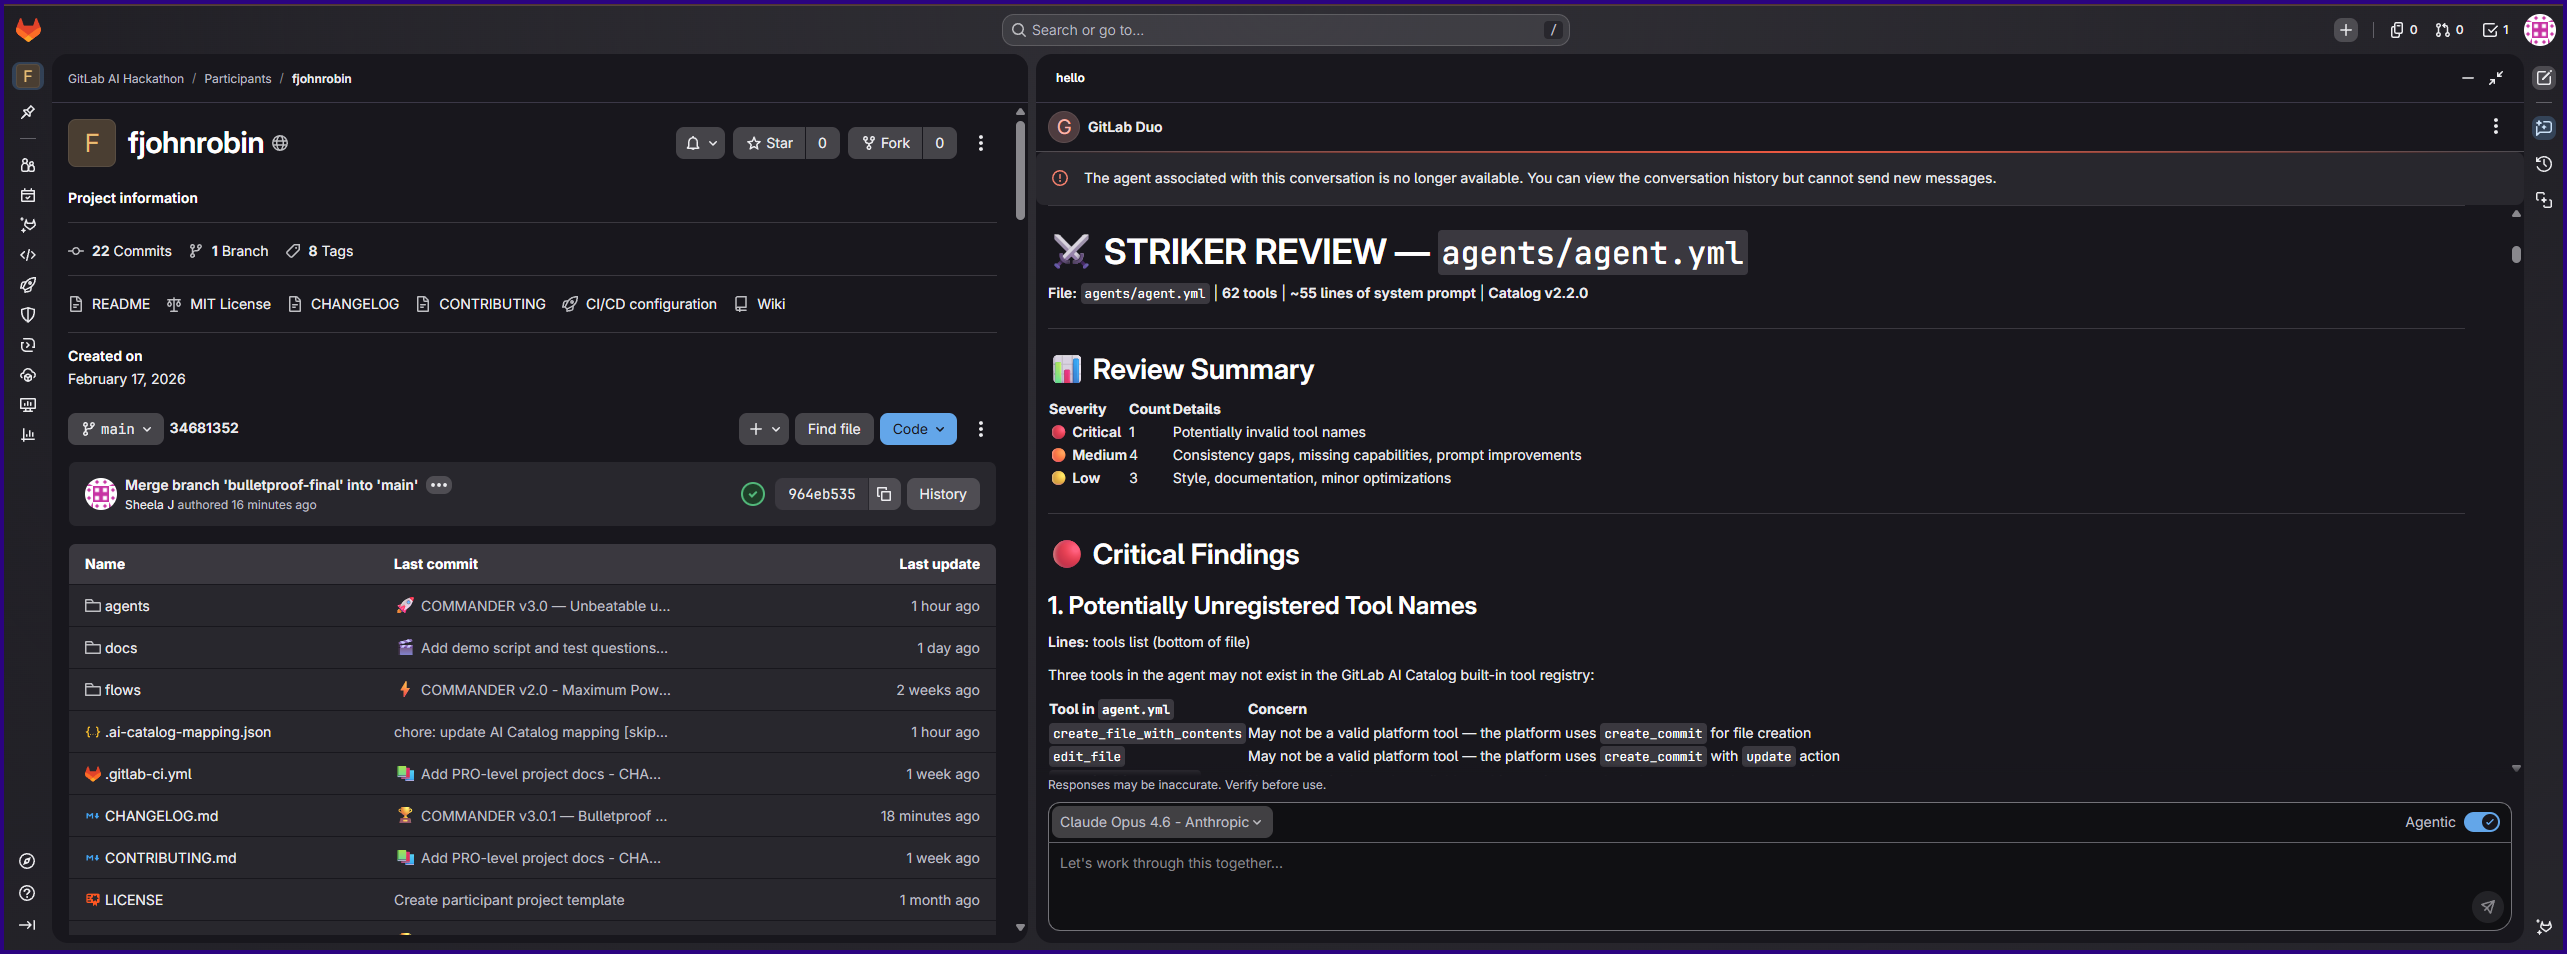Image resolution: width=2567 pixels, height=954 pixels.
Task: Open the create new plus menu
Action: pyautogui.click(x=2345, y=30)
